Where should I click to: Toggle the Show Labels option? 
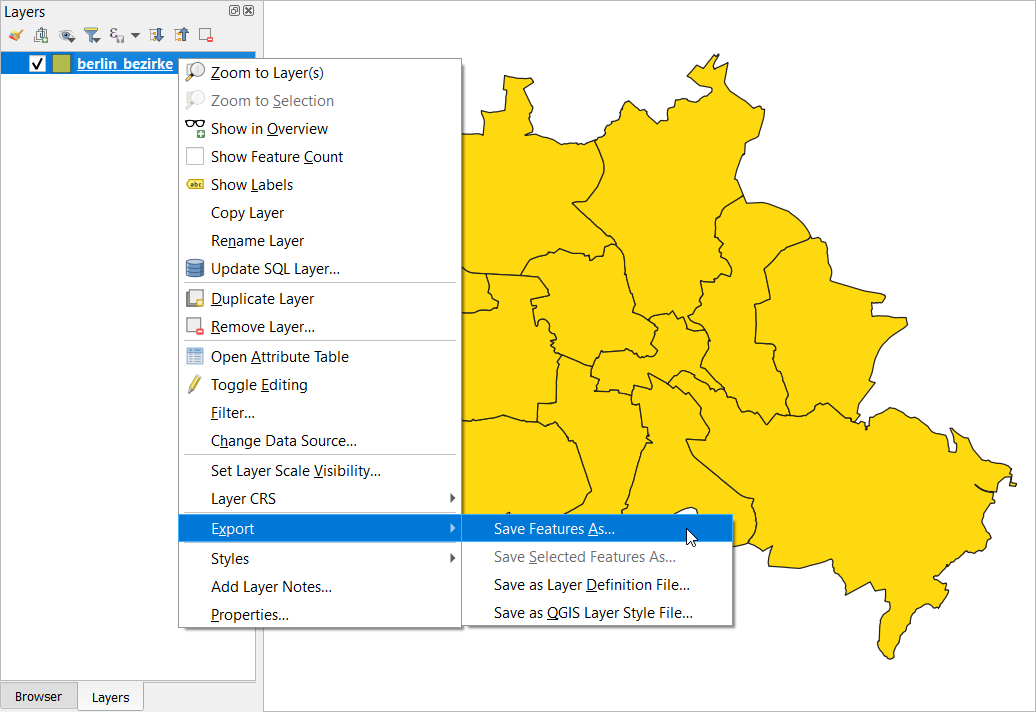pos(251,185)
